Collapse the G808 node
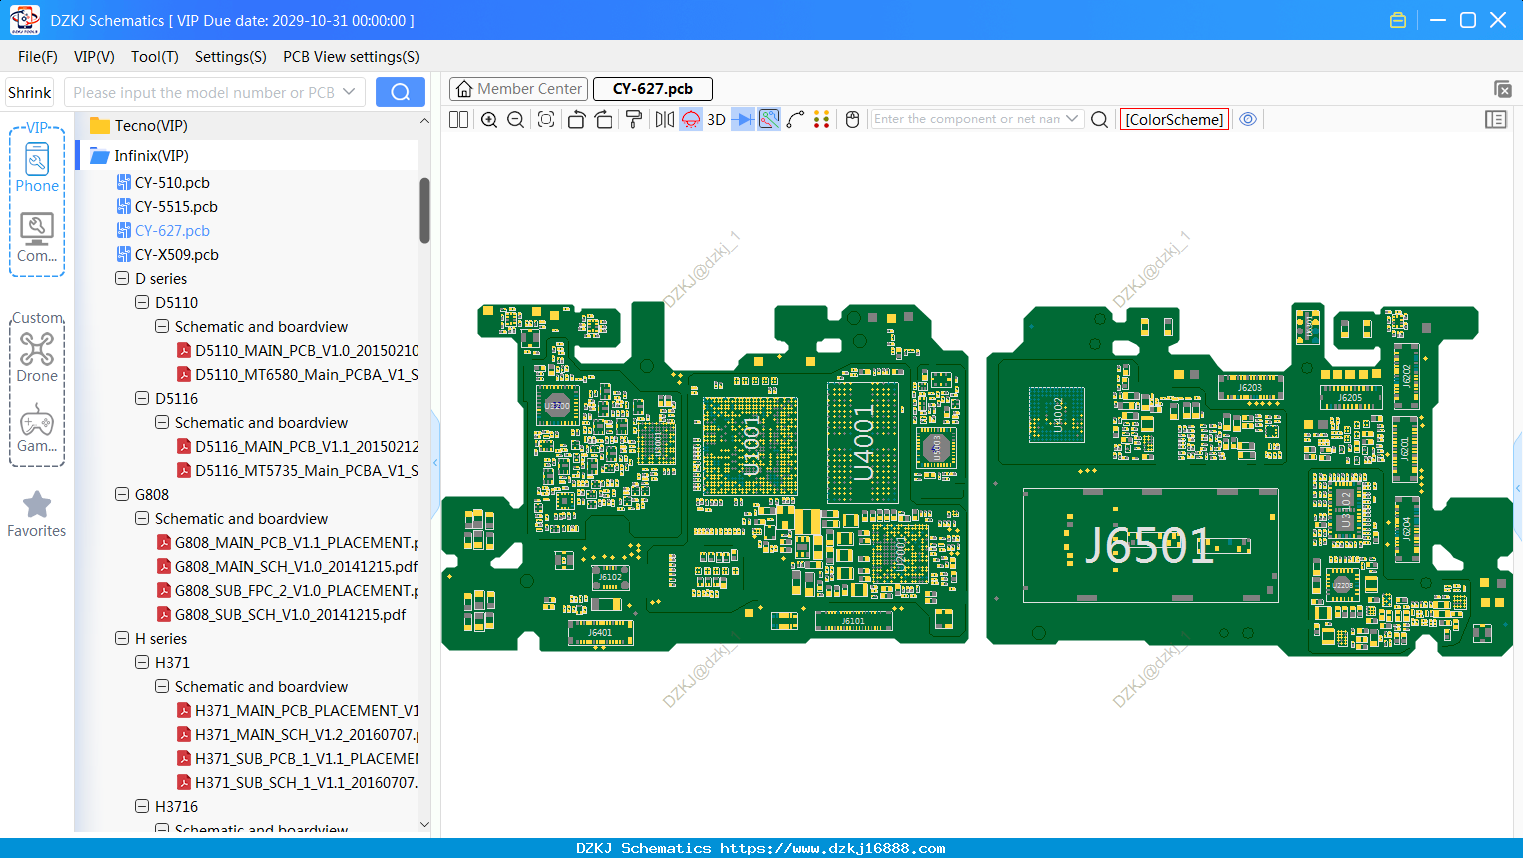 click(122, 494)
